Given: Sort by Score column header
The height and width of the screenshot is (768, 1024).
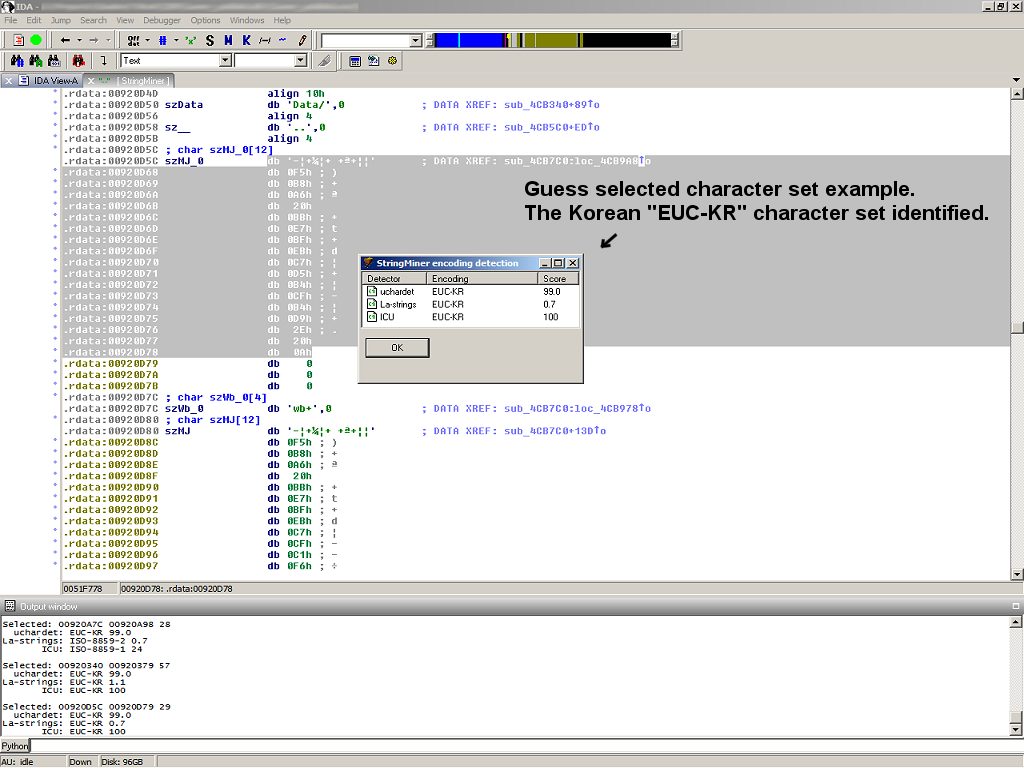Looking at the screenshot, I should click(x=558, y=279).
